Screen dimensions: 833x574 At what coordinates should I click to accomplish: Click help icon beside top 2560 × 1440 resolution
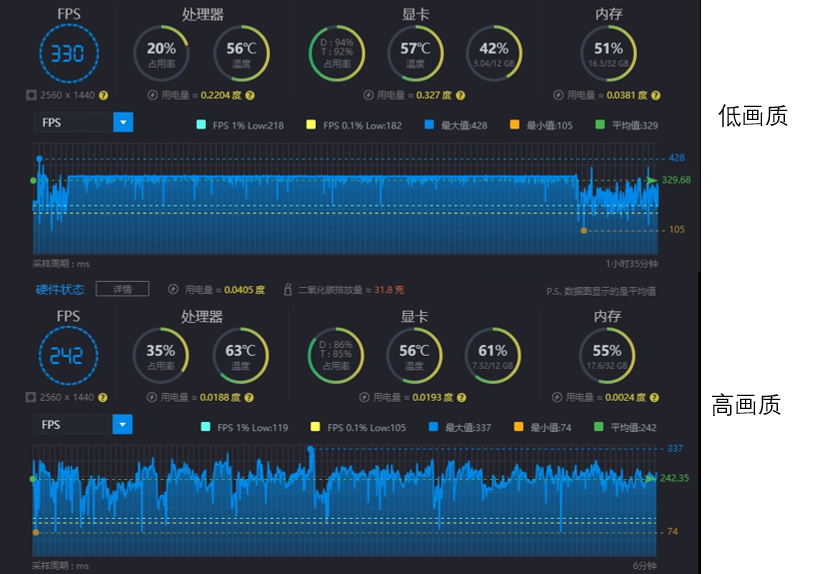104,96
